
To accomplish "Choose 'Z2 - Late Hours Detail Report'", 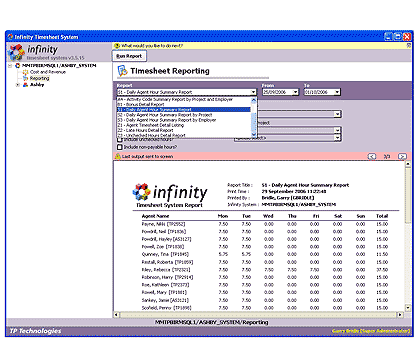I will pos(184,130).
